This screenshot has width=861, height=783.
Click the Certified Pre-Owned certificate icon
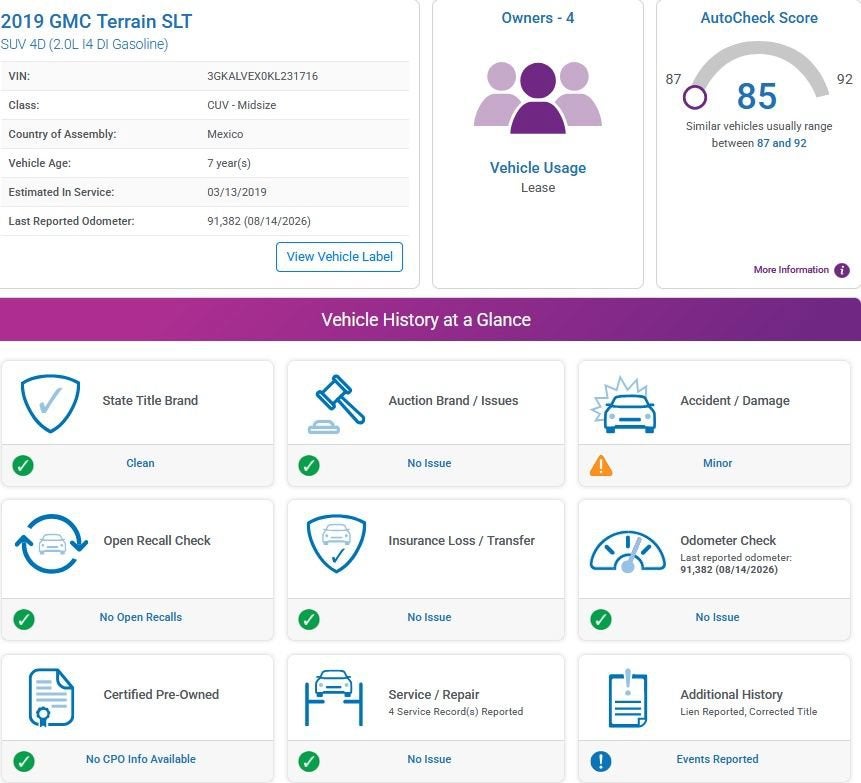tap(51, 697)
